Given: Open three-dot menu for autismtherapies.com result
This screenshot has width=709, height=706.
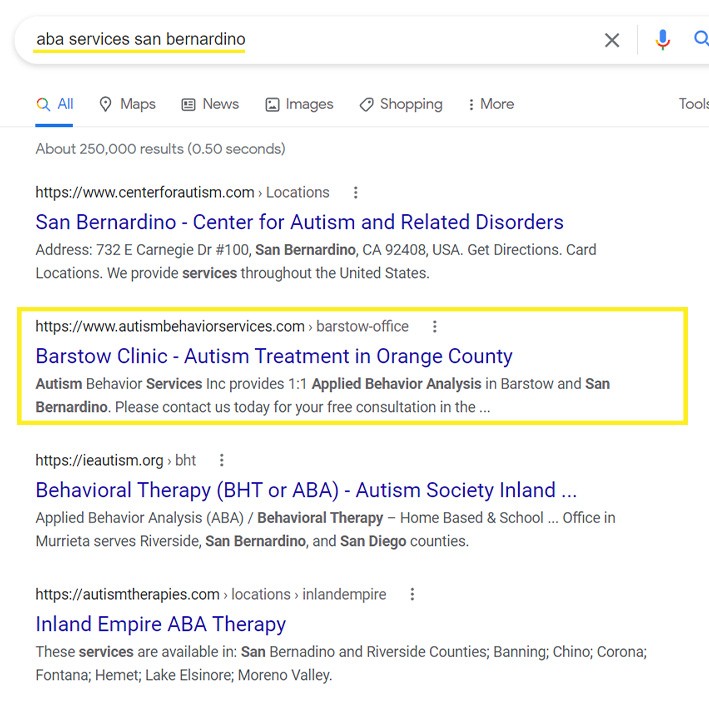Looking at the screenshot, I should click(x=412, y=594).
